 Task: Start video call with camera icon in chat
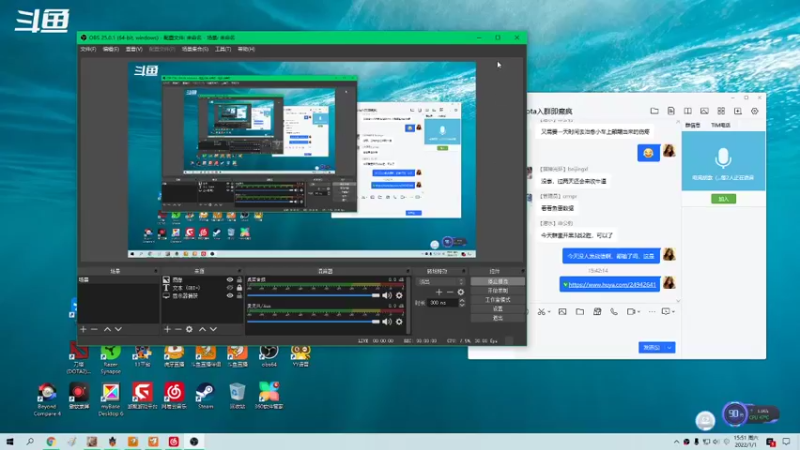coord(631,312)
